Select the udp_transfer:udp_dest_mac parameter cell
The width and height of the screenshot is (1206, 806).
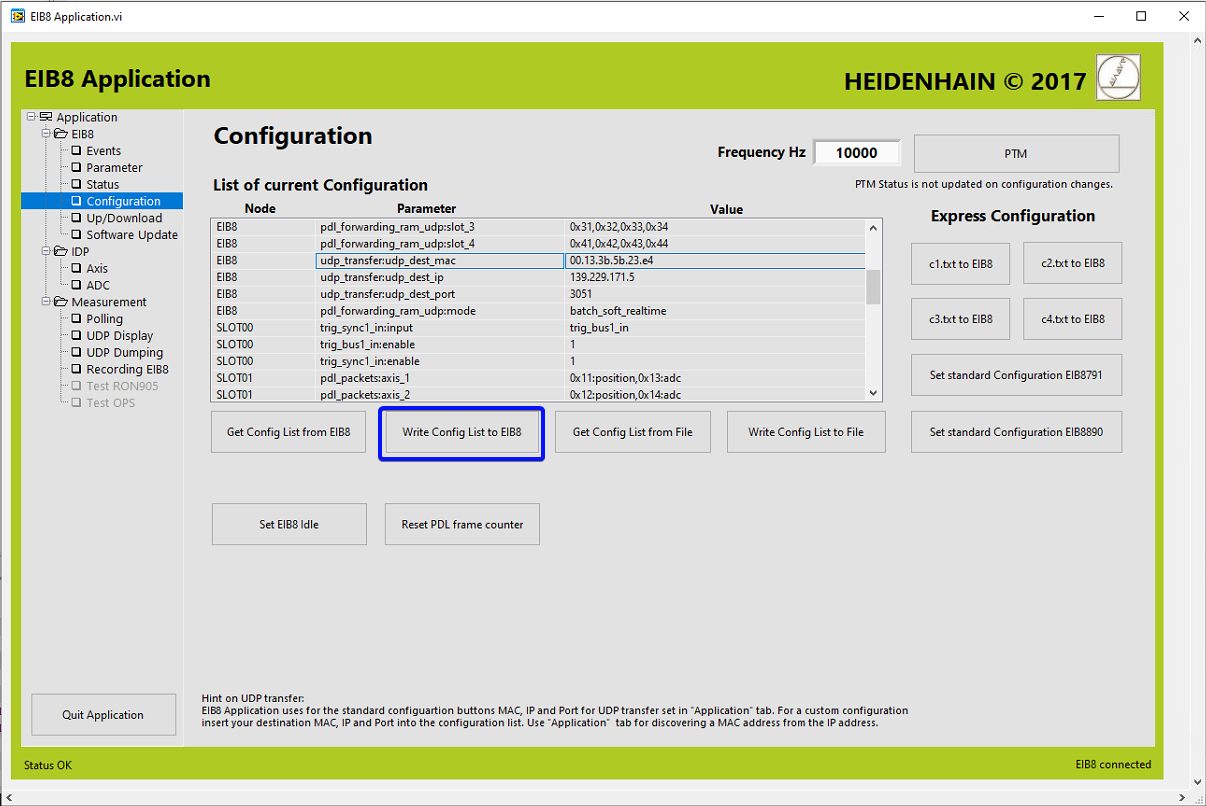(x=440, y=260)
